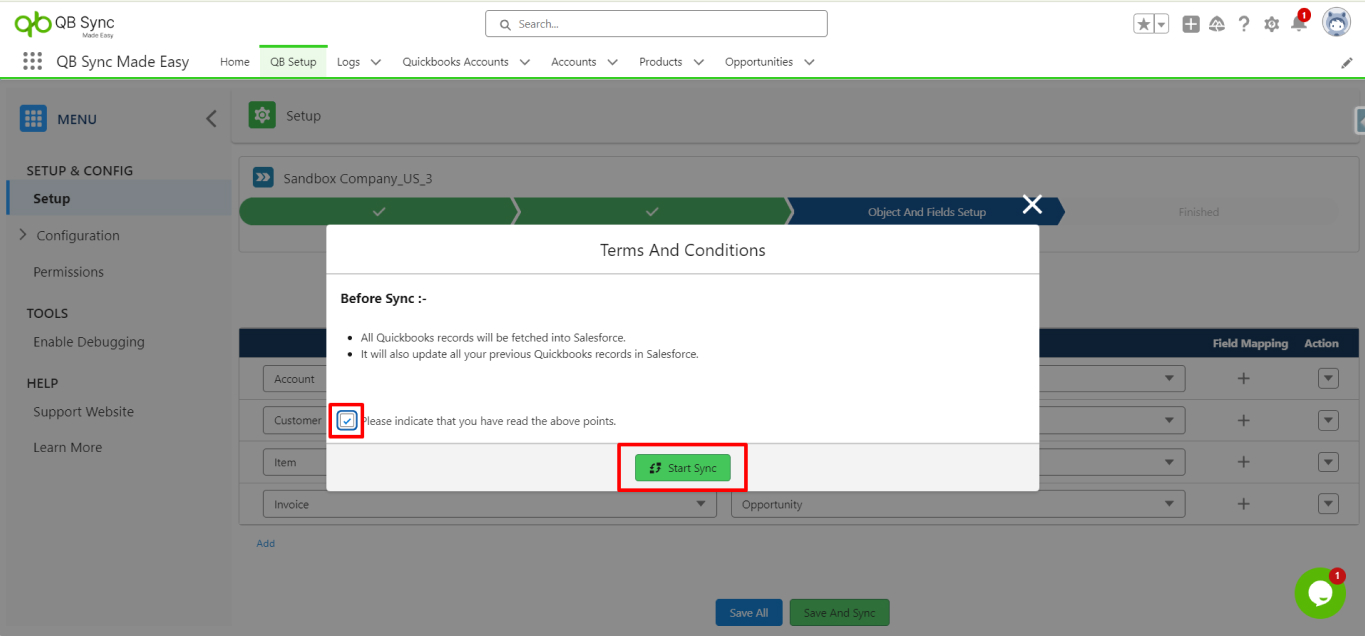1365x637 pixels.
Task: Open the Accounts tab
Action: pyautogui.click(x=574, y=62)
